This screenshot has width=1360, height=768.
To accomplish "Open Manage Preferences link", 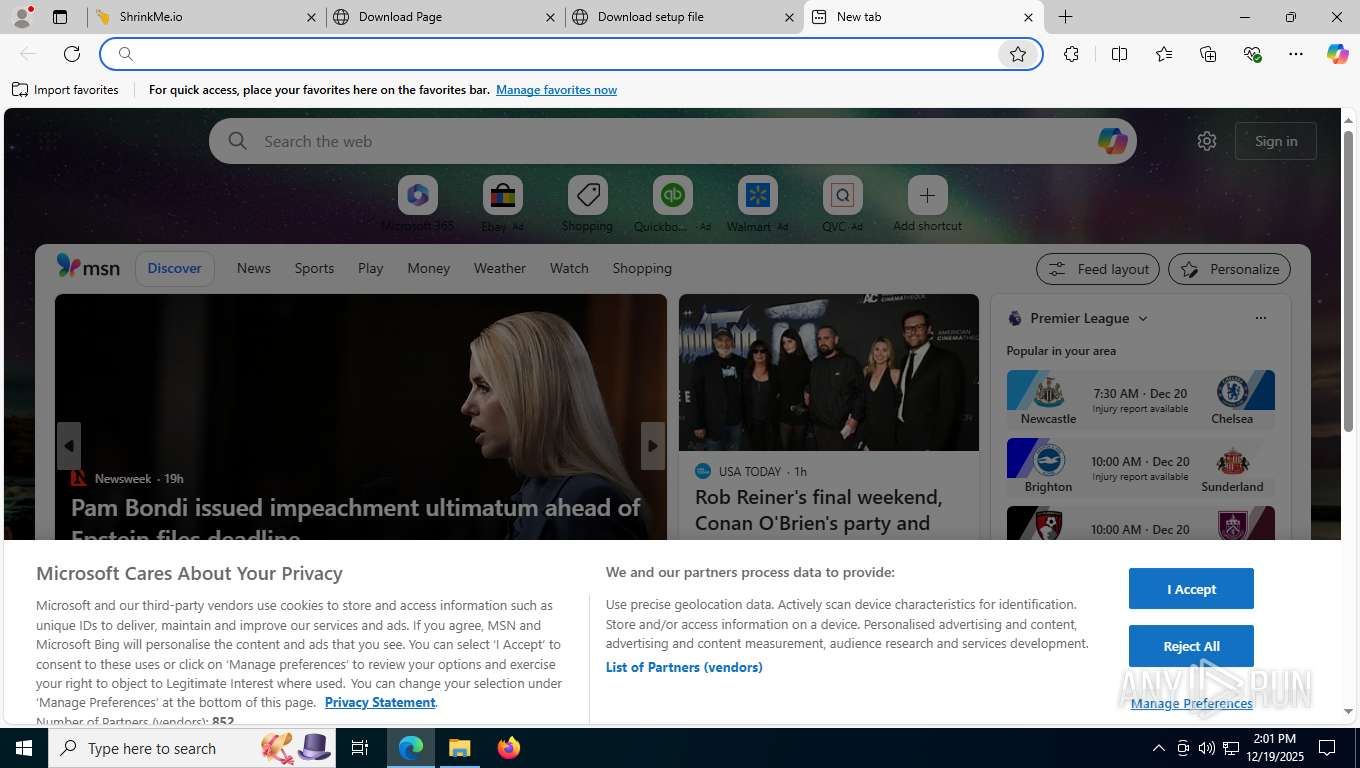I will point(1191,703).
